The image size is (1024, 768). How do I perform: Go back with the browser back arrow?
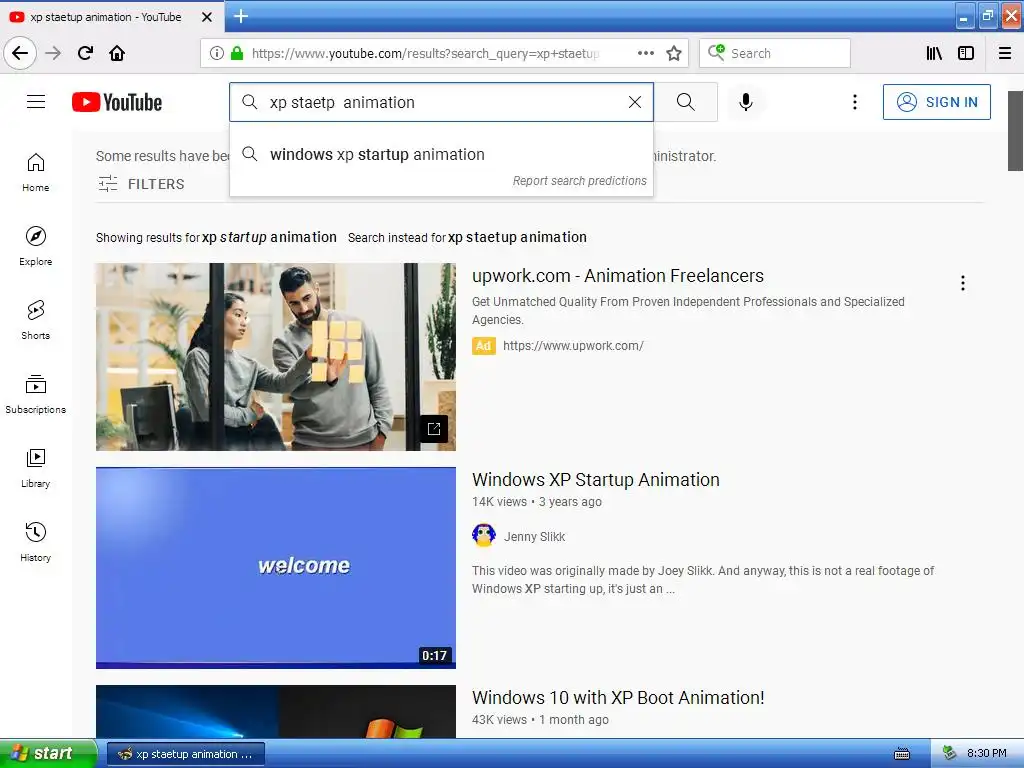pos(20,53)
